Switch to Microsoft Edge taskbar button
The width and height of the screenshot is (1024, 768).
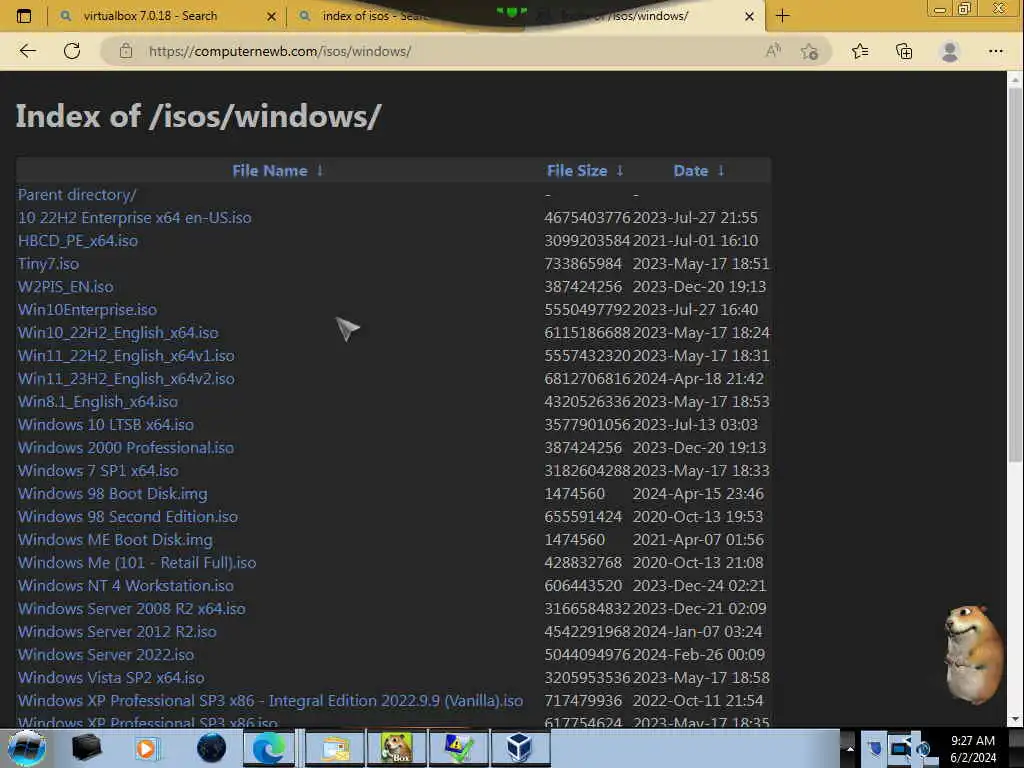click(x=269, y=748)
